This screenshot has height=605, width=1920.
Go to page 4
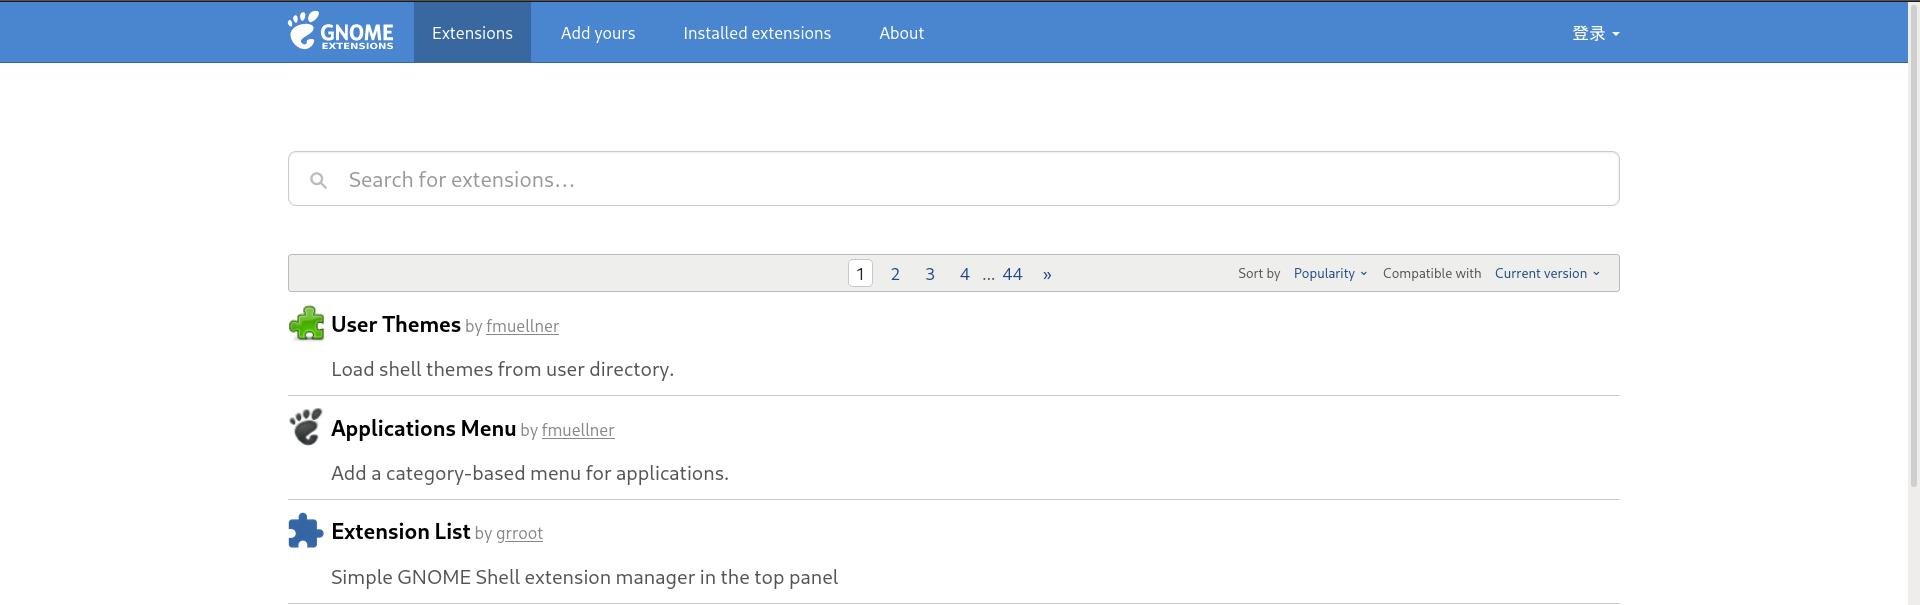pos(964,273)
